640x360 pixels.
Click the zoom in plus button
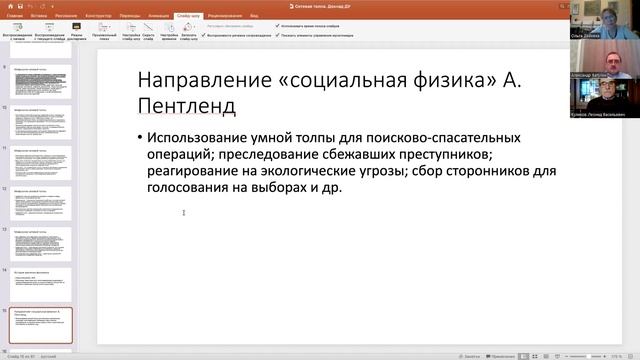click(604, 356)
